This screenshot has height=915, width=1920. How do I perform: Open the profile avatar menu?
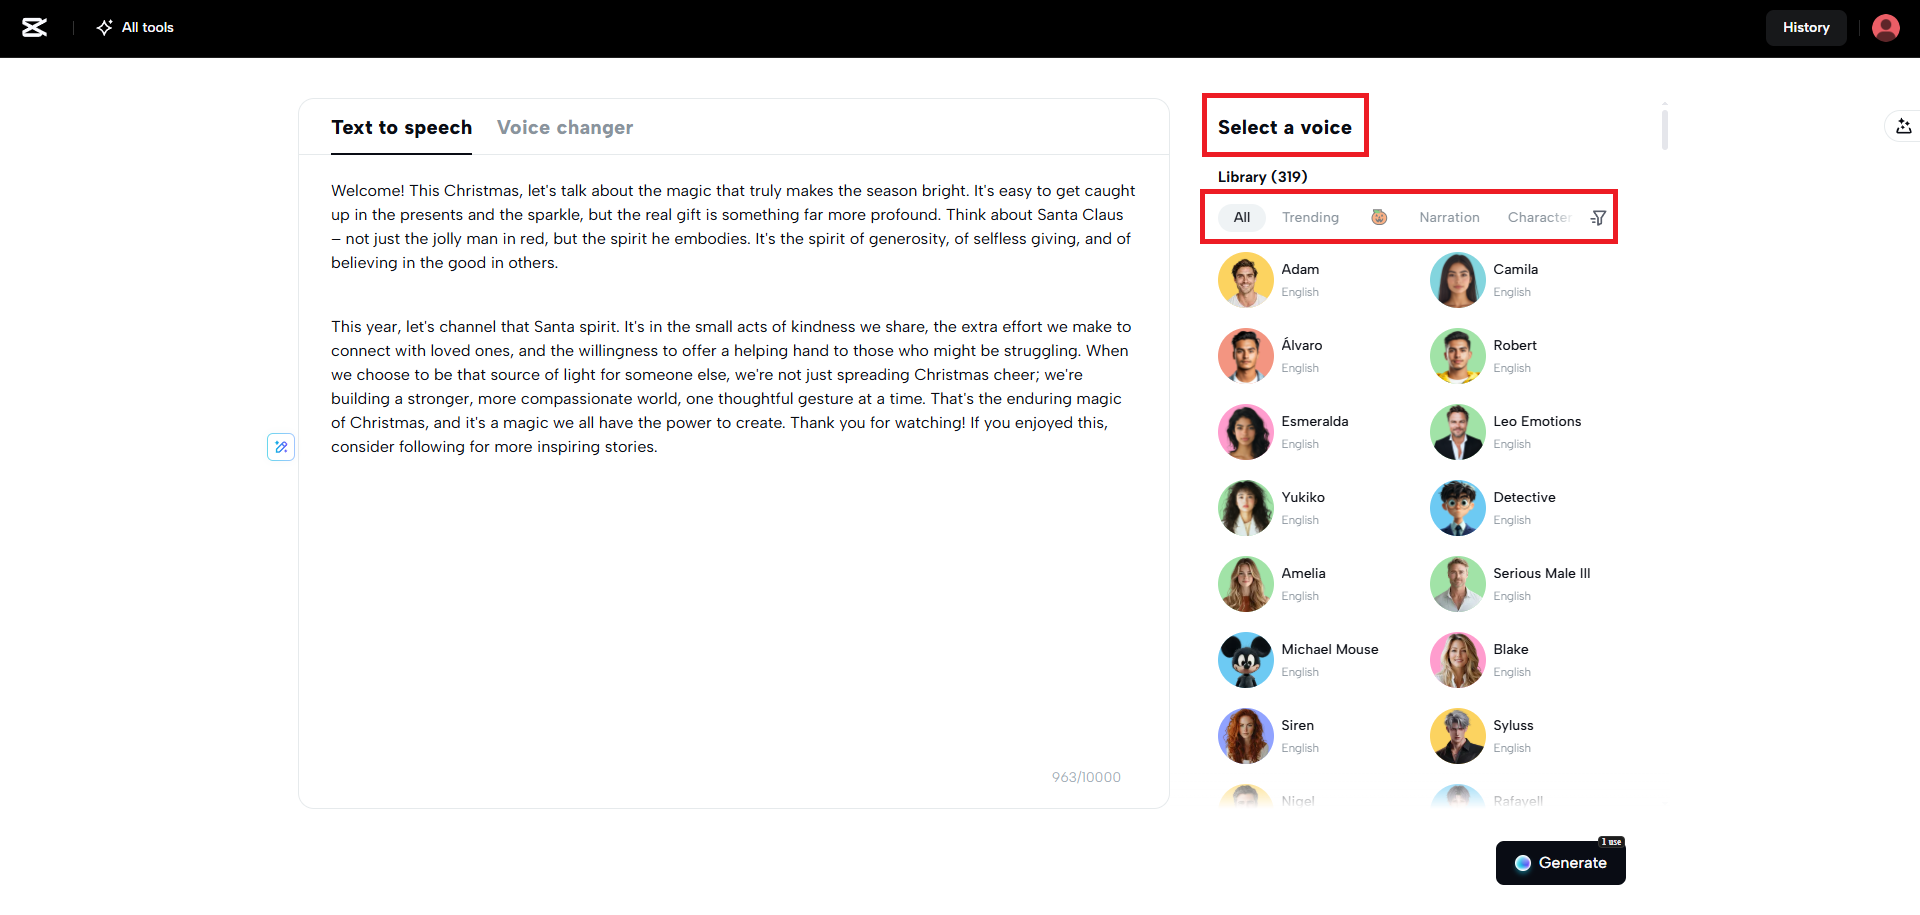pos(1885,27)
